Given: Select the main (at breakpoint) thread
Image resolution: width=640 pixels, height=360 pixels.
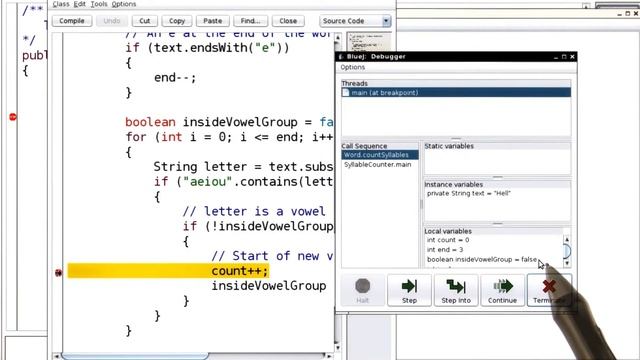Looking at the screenshot, I should [x=456, y=93].
